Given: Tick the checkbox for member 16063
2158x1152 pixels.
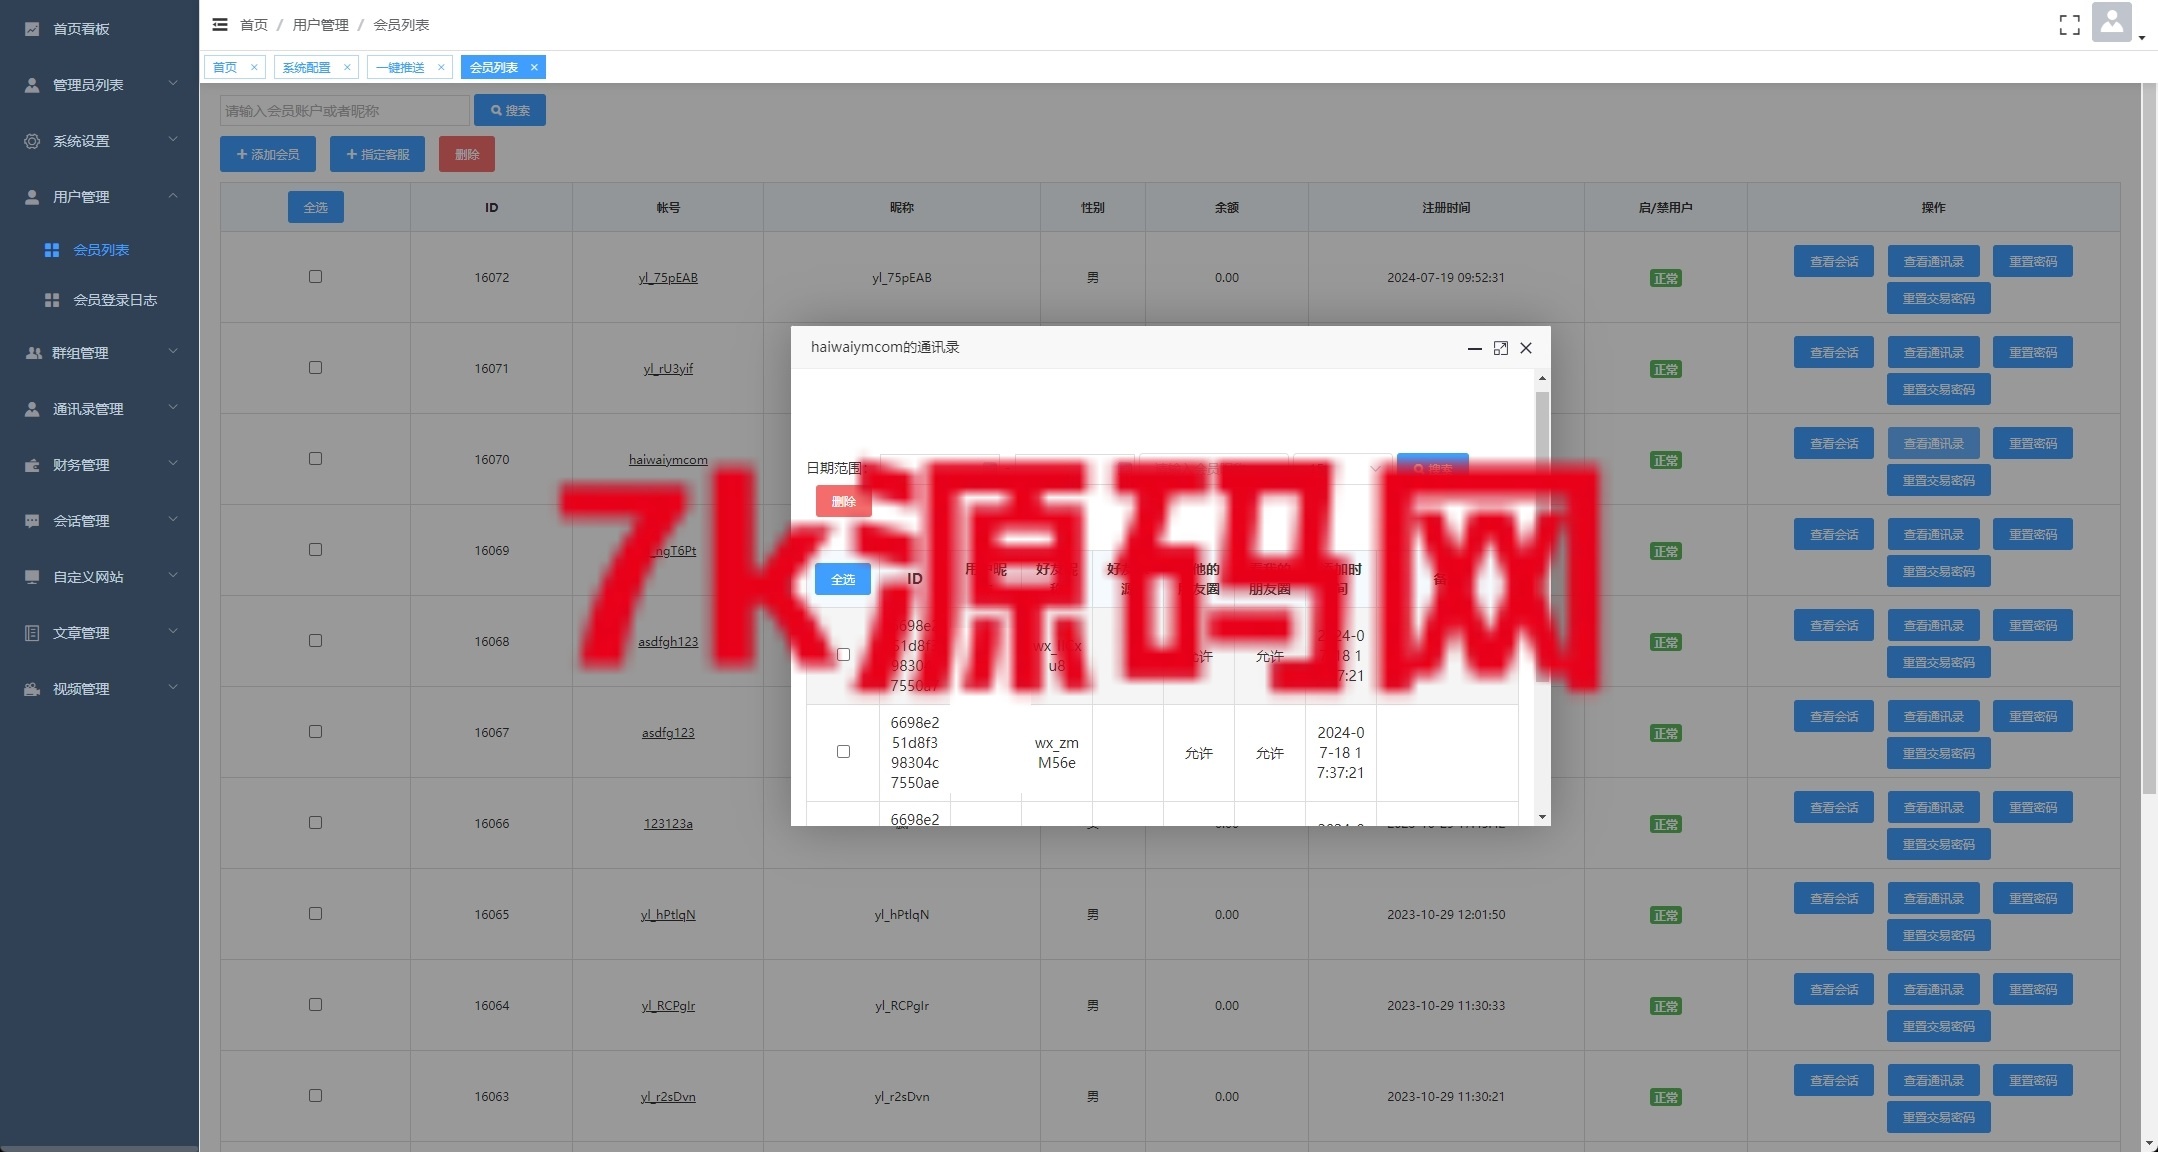Looking at the screenshot, I should [315, 1096].
